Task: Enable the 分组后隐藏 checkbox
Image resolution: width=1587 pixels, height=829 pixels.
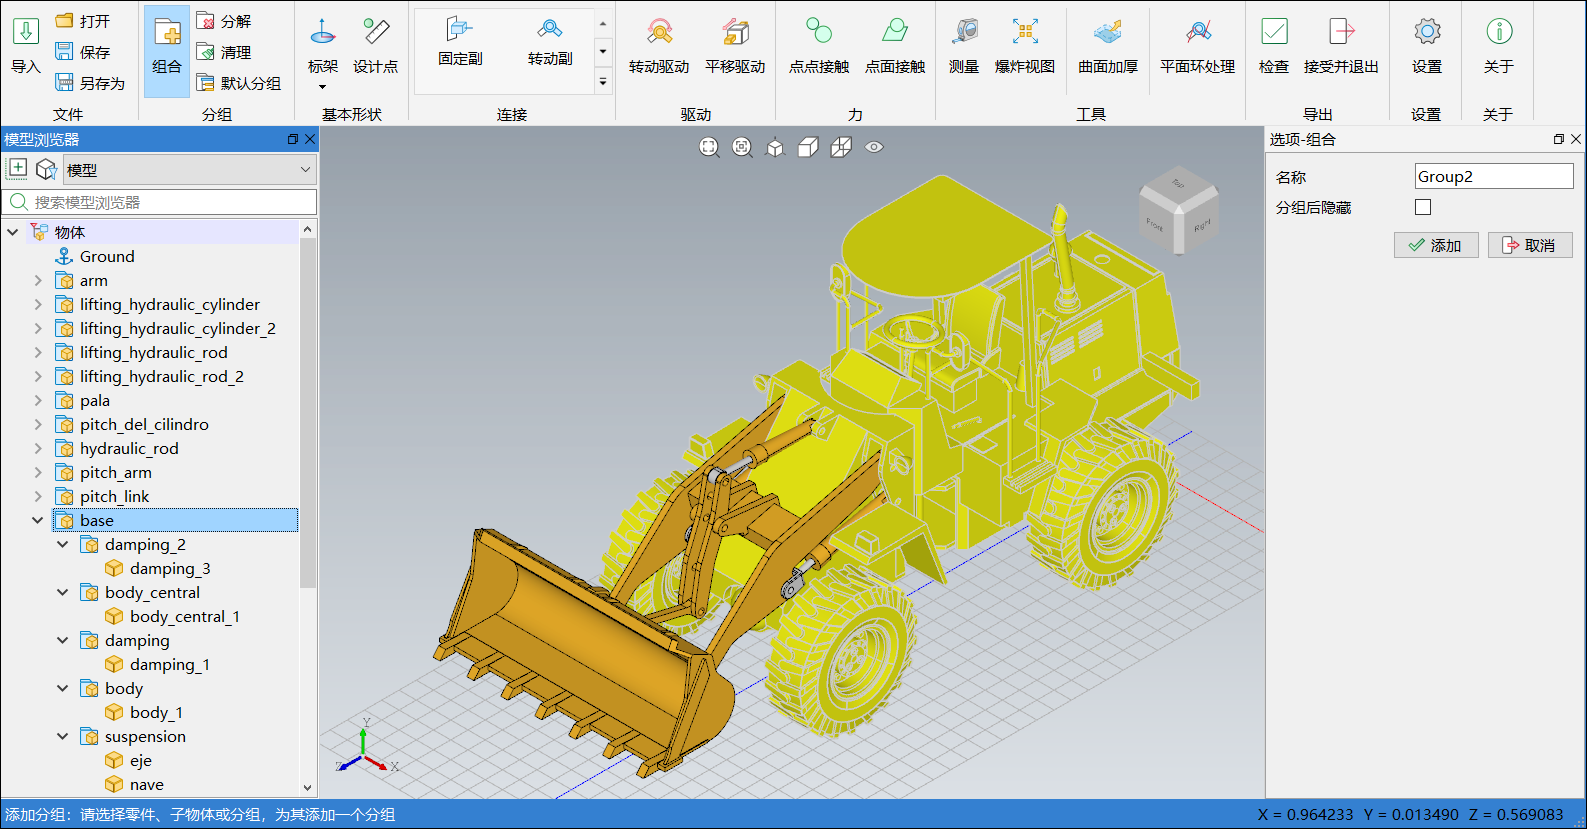Action: coord(1423,207)
